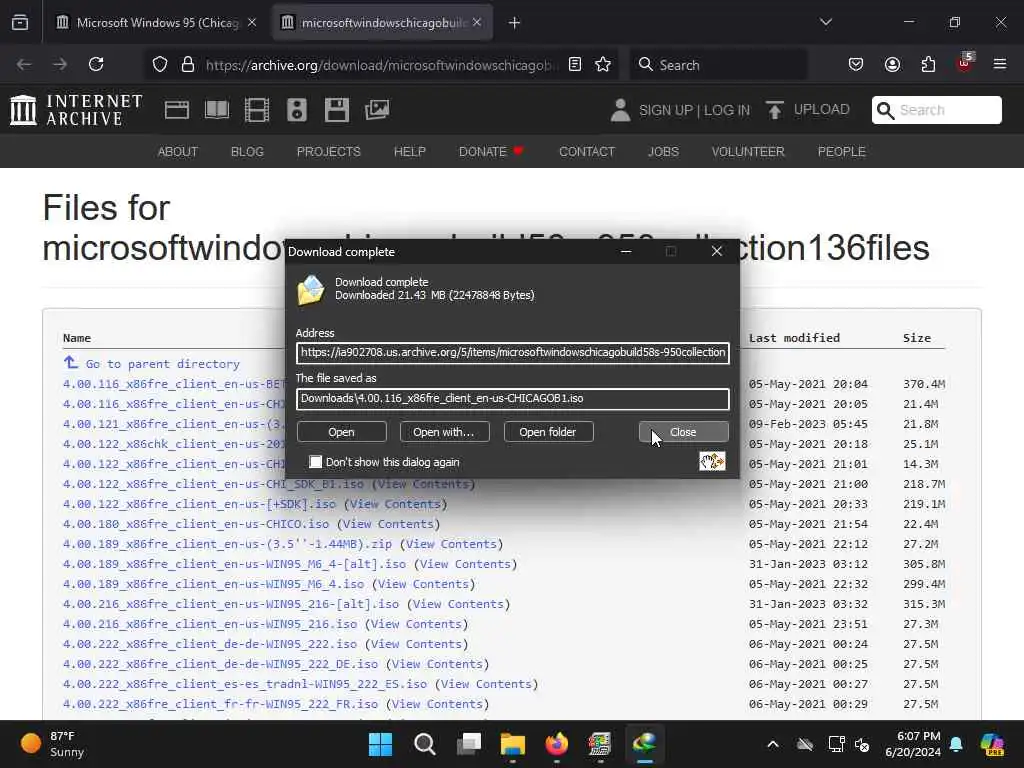
Task: Click the Open with... button
Action: [x=444, y=432]
